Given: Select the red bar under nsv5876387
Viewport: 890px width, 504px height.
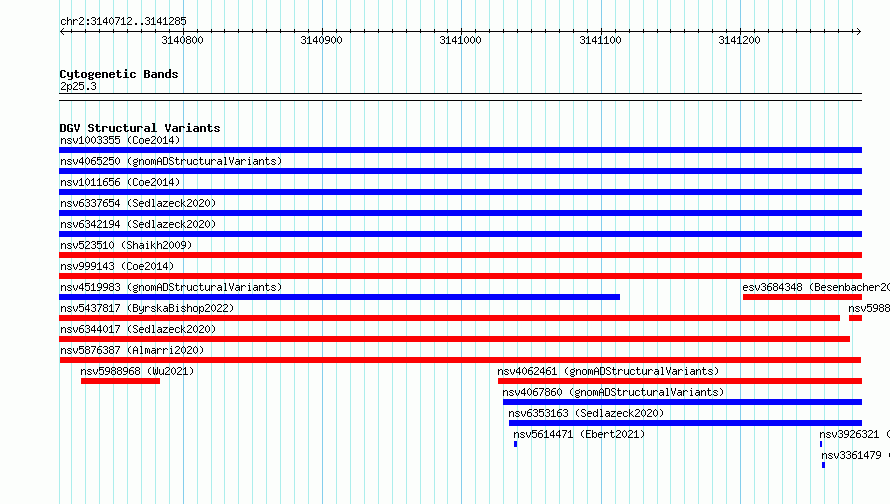Looking at the screenshot, I should pyautogui.click(x=460, y=360).
